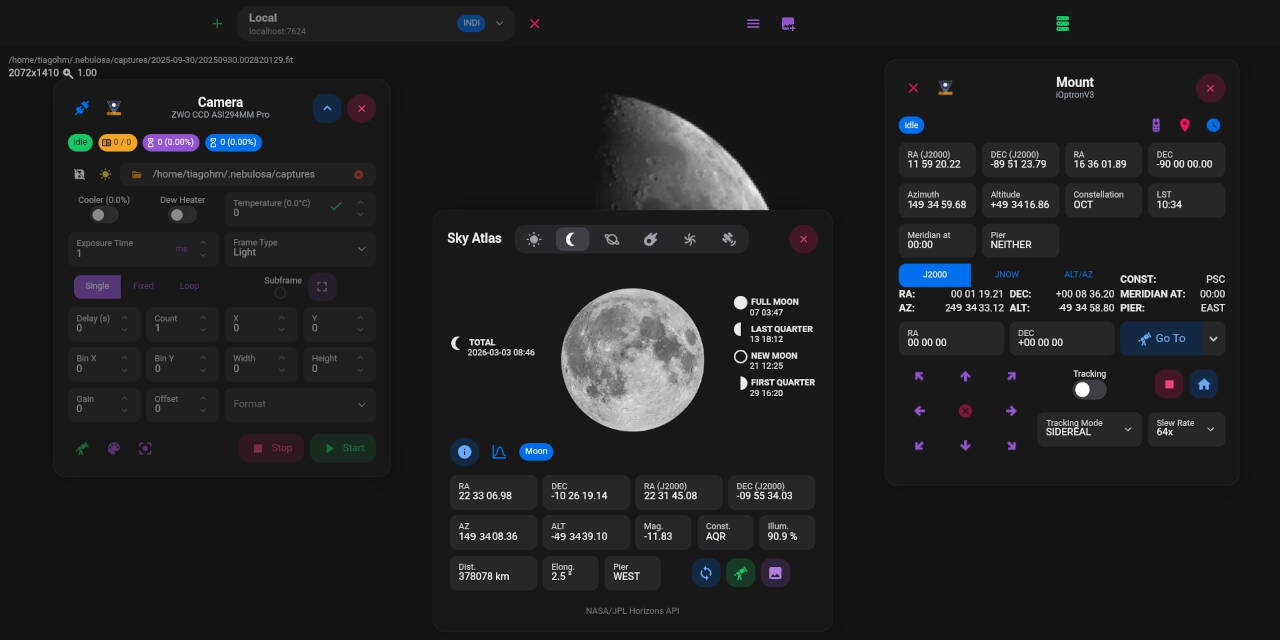Click the connect plug icon in Camera panel
Screen dimensions: 1280x640
[x=82, y=108]
